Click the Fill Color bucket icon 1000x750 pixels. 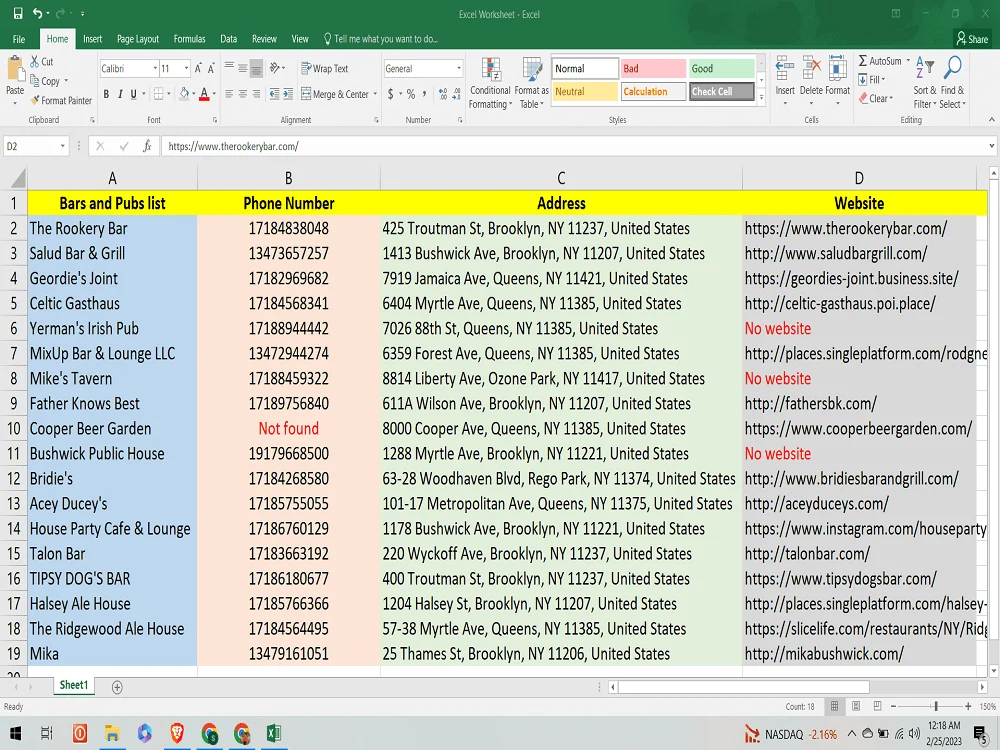184,94
